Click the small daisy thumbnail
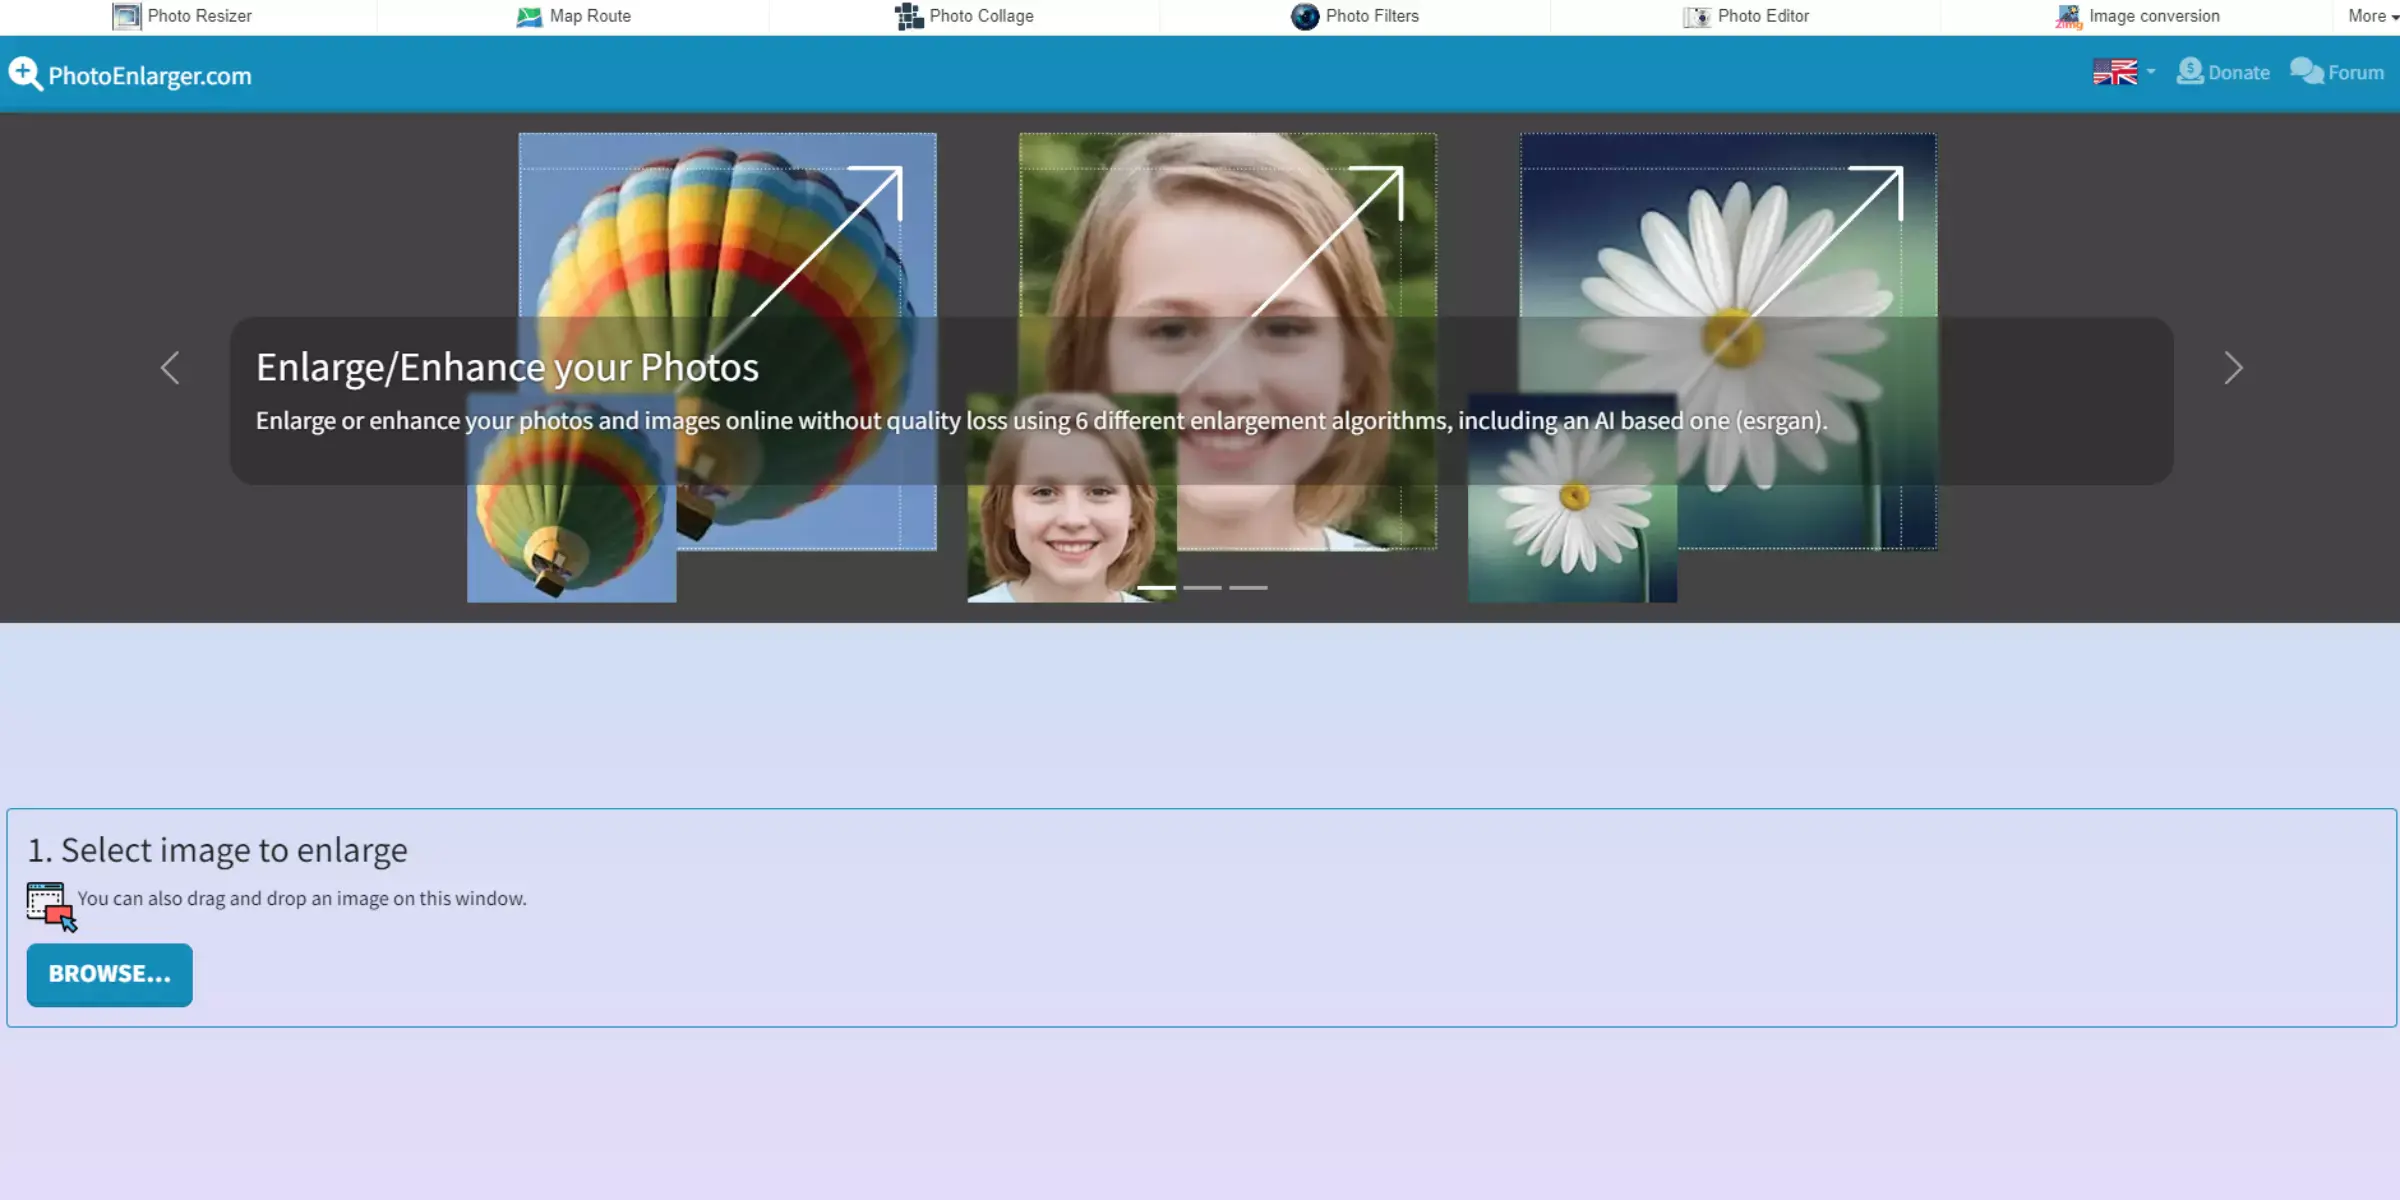The width and height of the screenshot is (2400, 1200). coord(1572,498)
